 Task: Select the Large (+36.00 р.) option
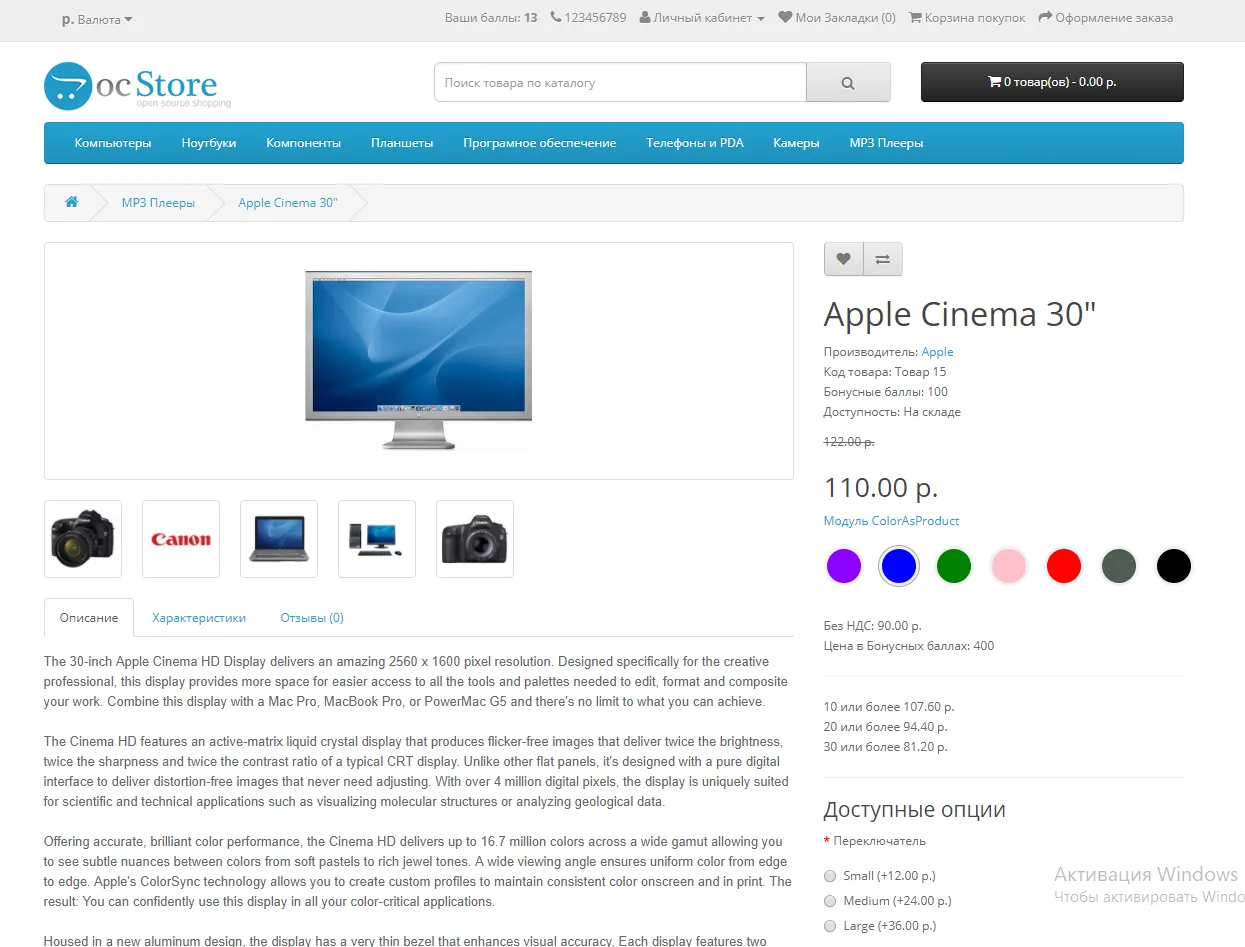coord(830,926)
